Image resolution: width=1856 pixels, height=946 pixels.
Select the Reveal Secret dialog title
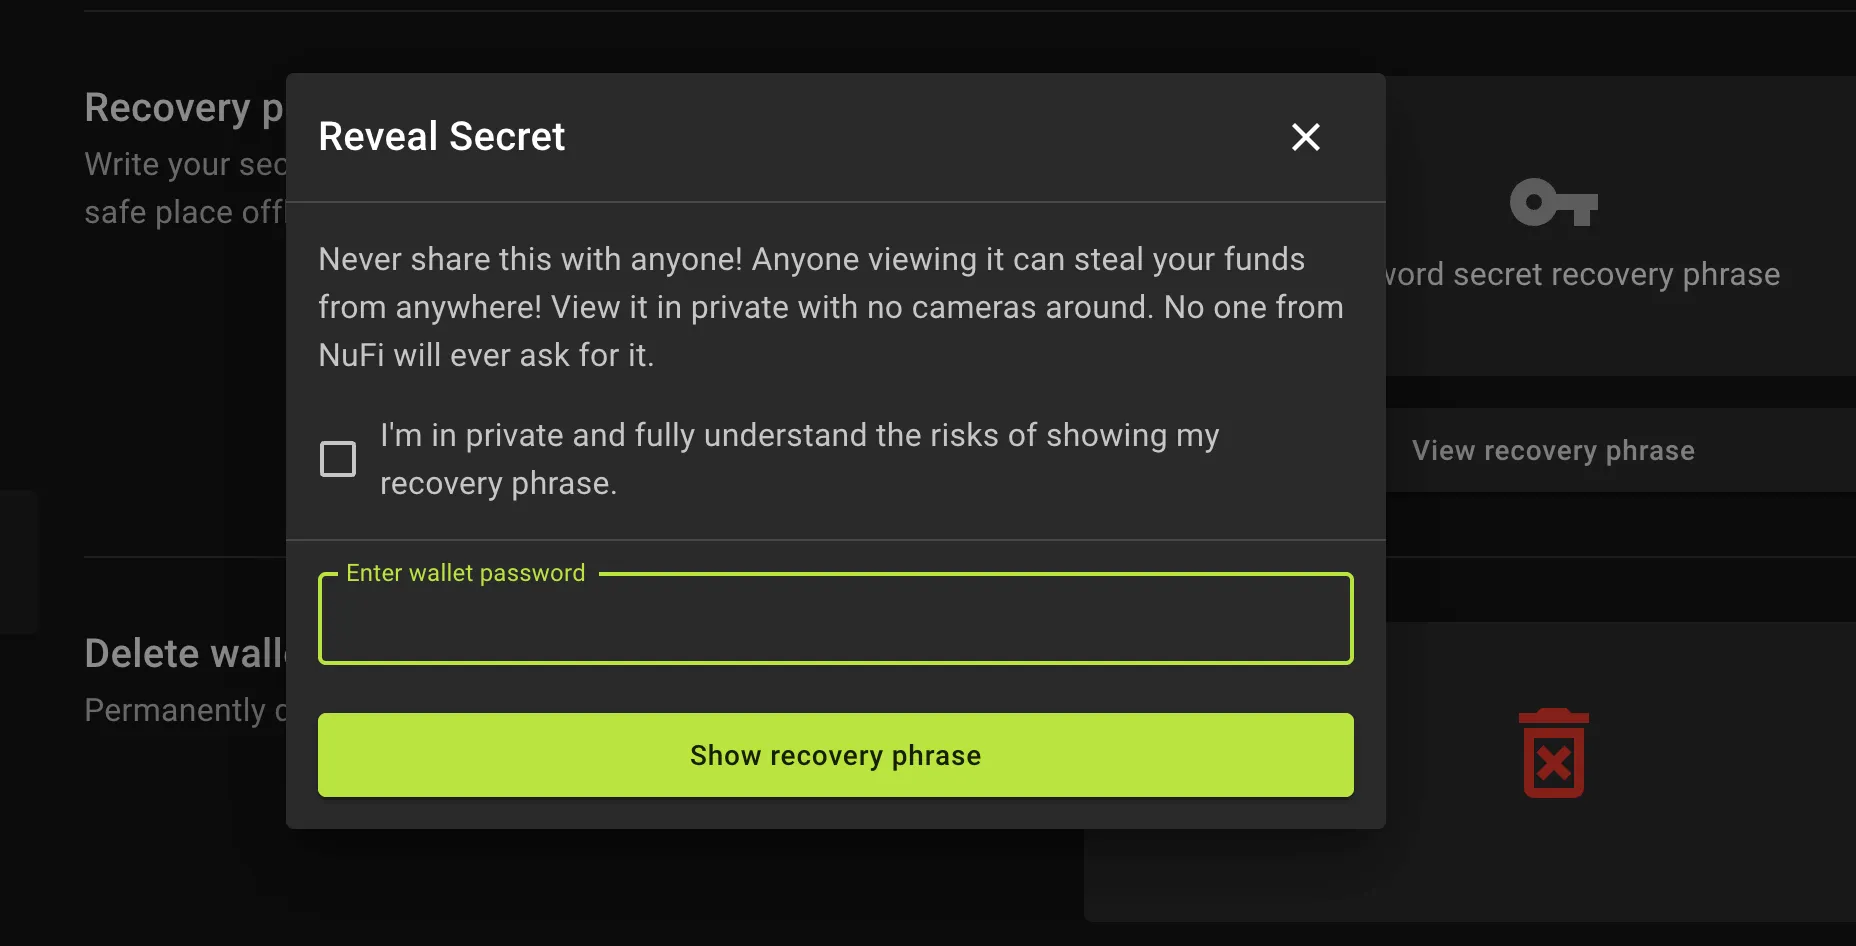[441, 136]
